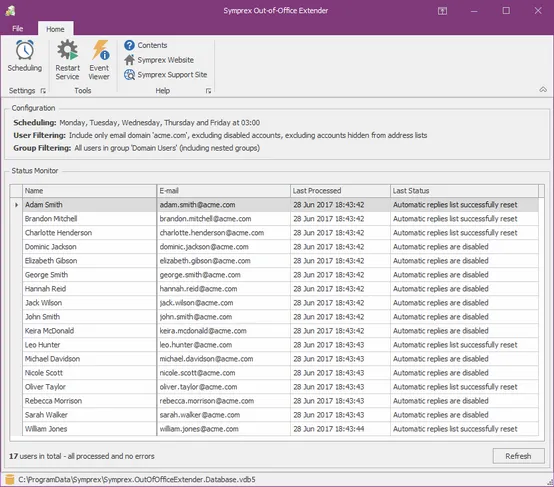Click william.jones@acme.com email cell

tap(223, 429)
